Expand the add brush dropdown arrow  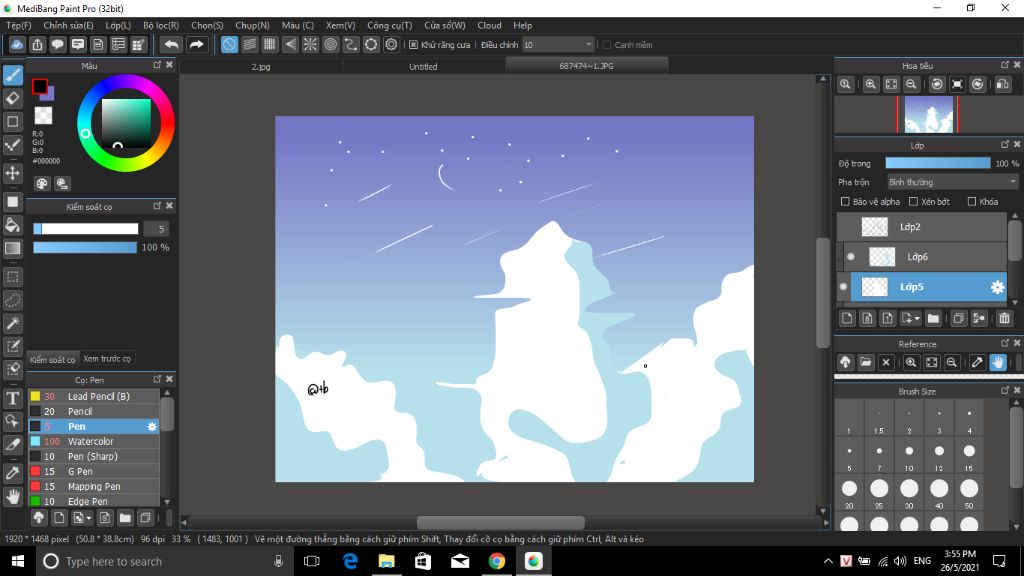89,518
